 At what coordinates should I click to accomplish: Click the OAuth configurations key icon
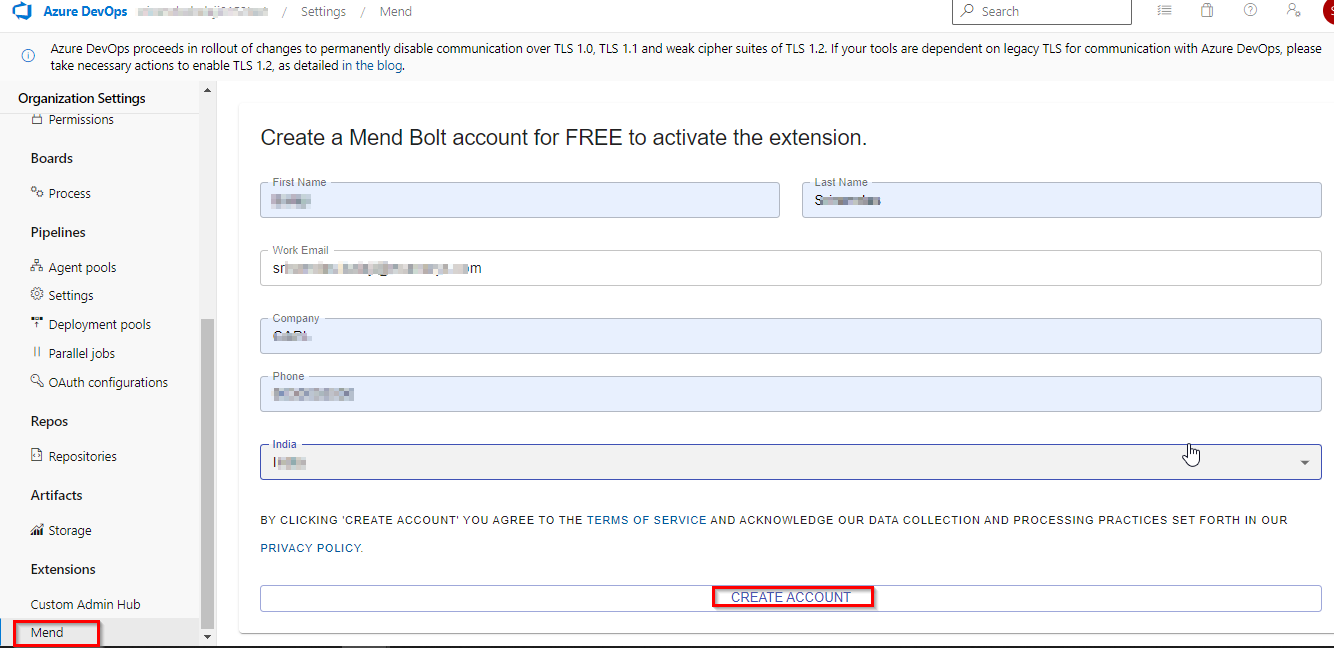click(x=37, y=381)
